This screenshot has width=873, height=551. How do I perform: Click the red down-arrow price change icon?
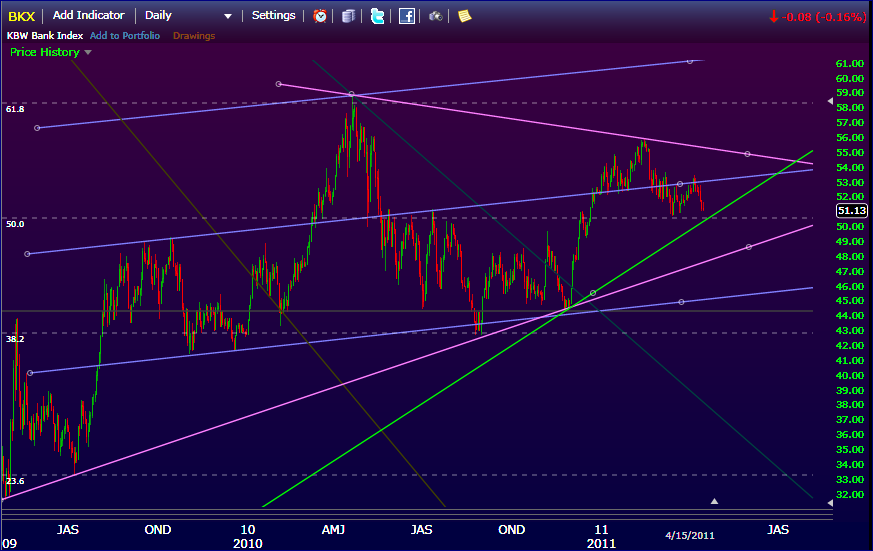(x=773, y=17)
